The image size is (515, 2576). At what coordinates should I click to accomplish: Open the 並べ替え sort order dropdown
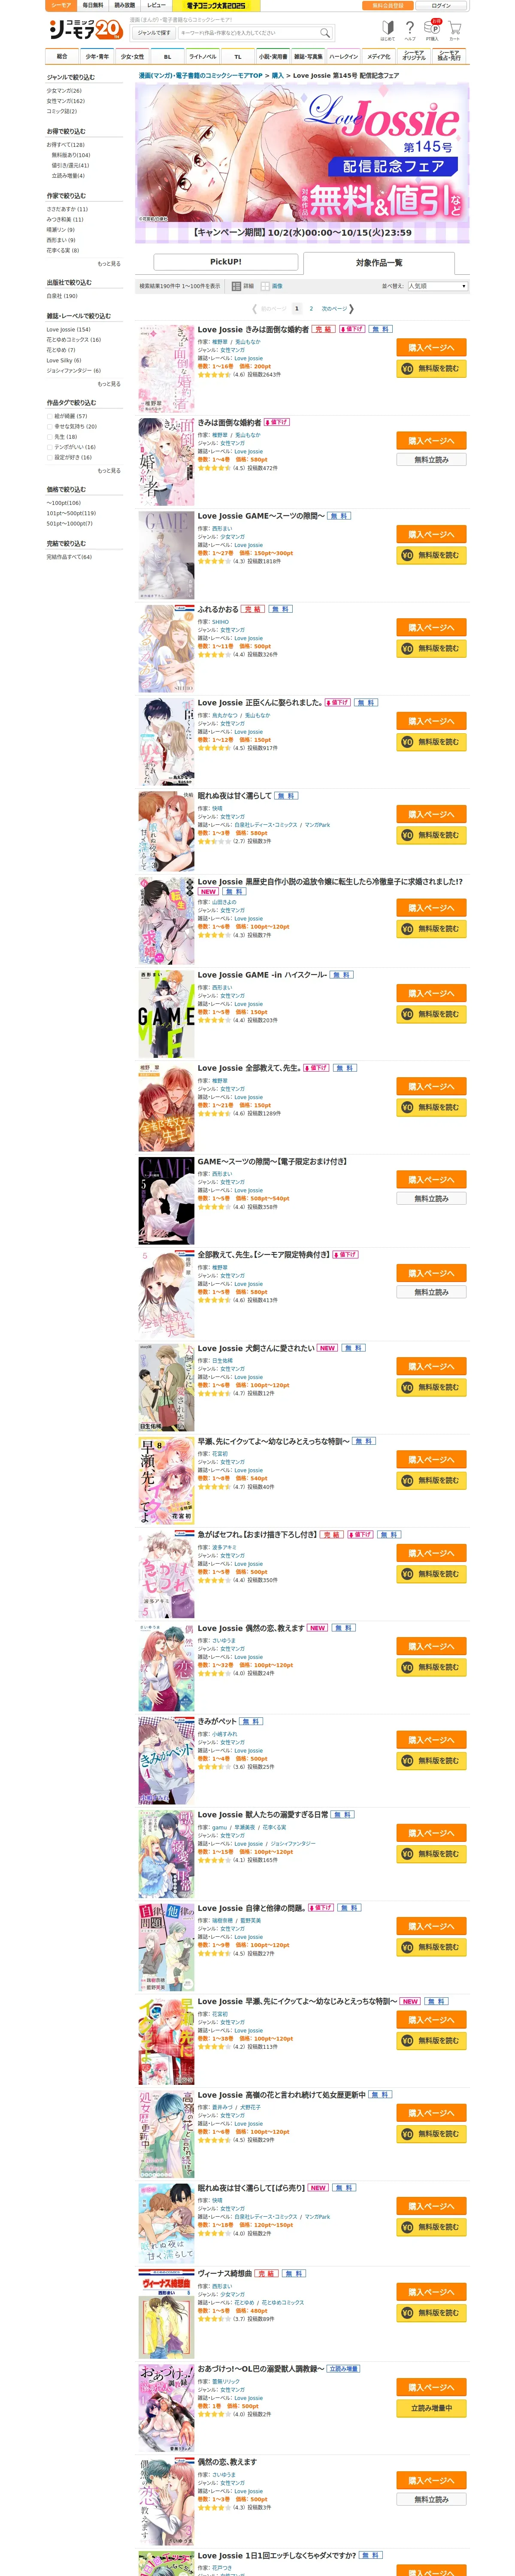[437, 286]
